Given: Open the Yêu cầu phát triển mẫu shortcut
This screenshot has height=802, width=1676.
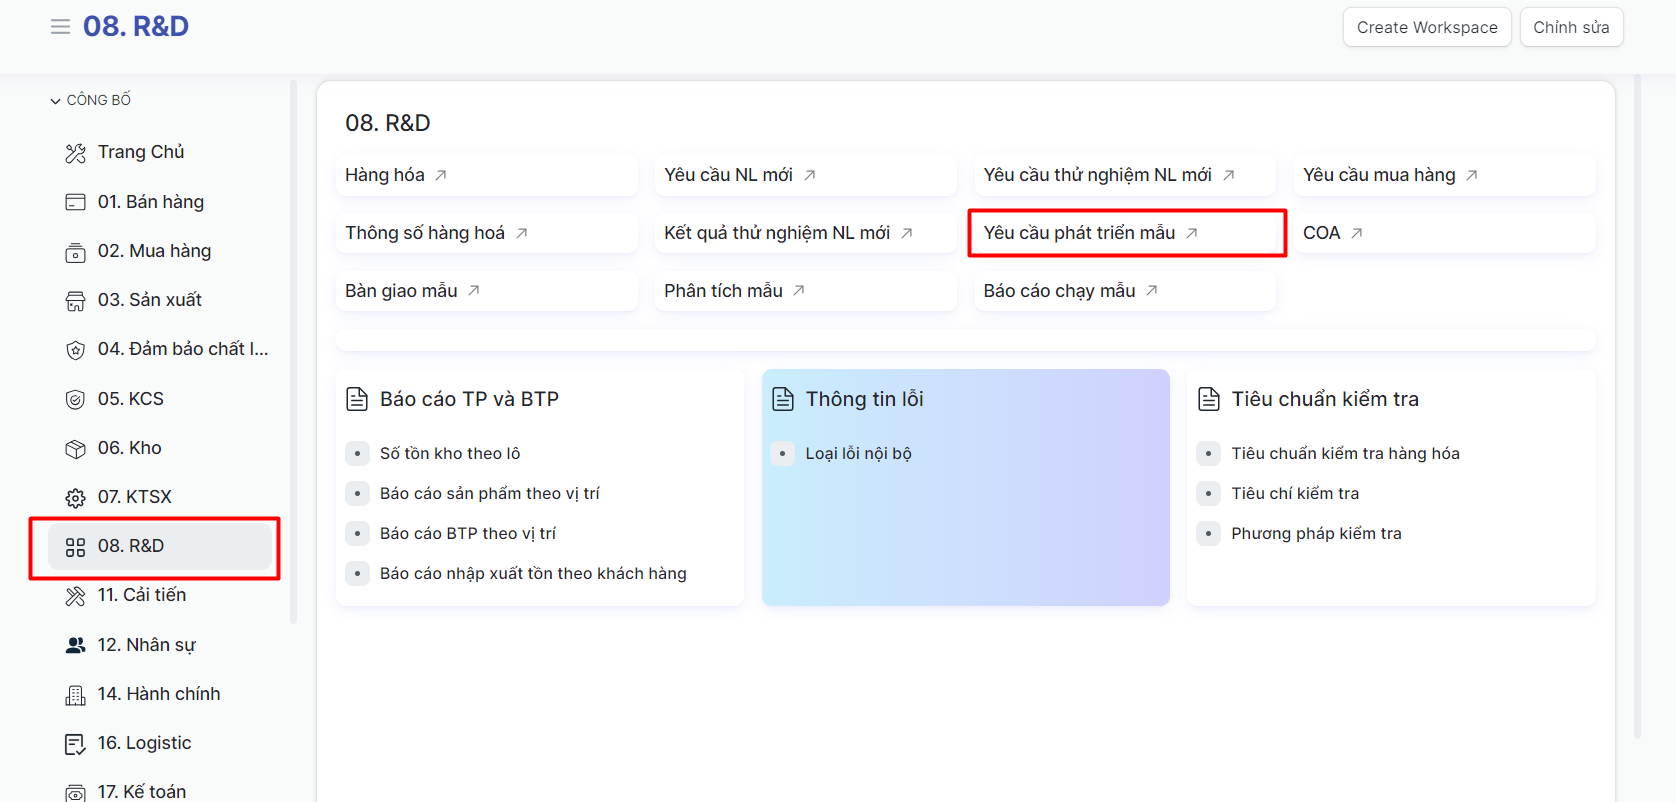Looking at the screenshot, I should tap(1079, 233).
